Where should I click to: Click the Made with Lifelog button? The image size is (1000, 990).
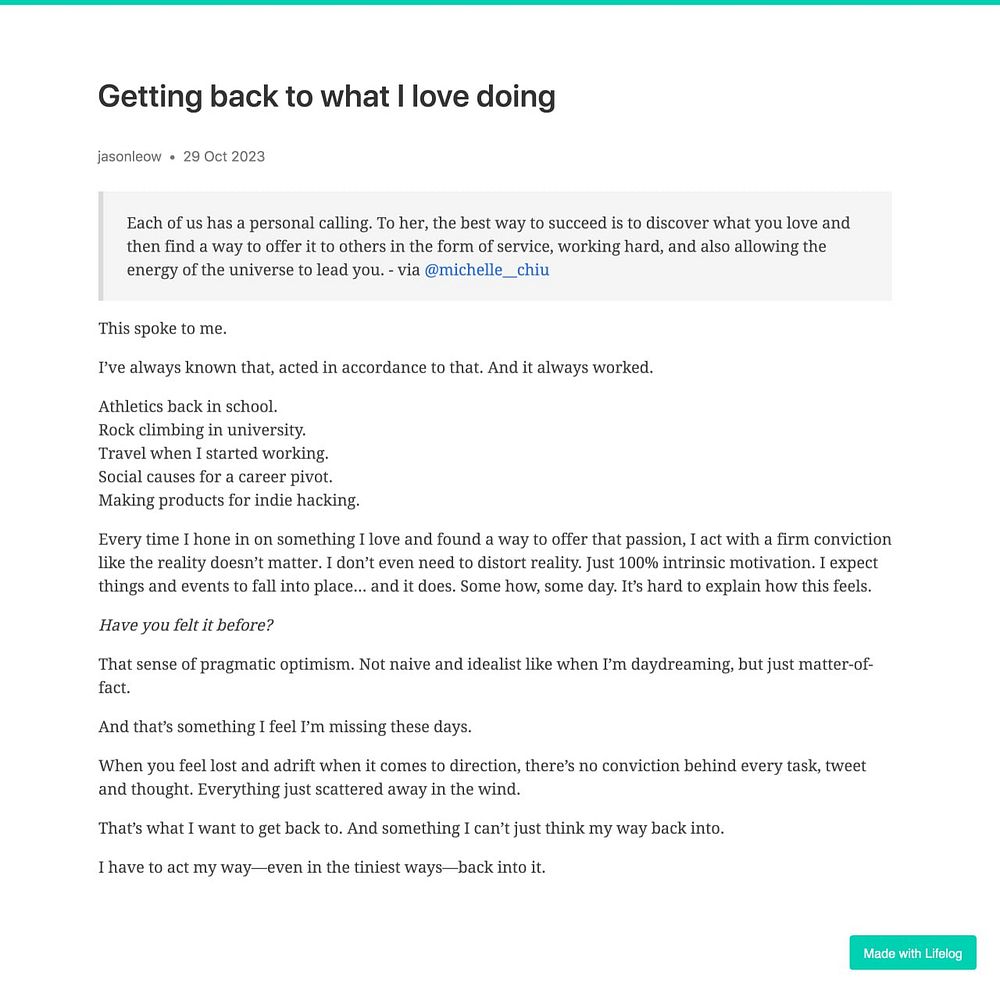point(912,952)
